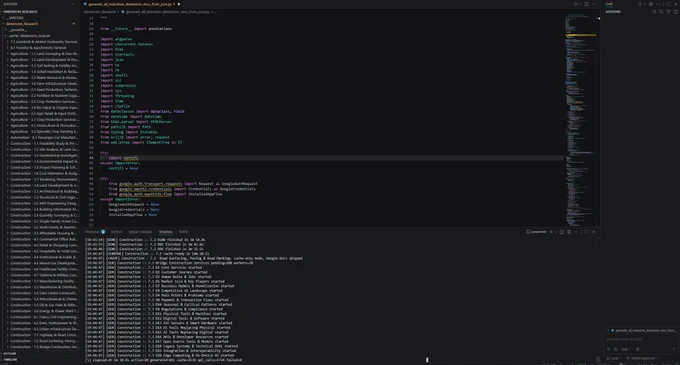The height and width of the screenshot is (365, 680).
Task: Create a new terminal with the plus icon
Action: tap(551, 232)
